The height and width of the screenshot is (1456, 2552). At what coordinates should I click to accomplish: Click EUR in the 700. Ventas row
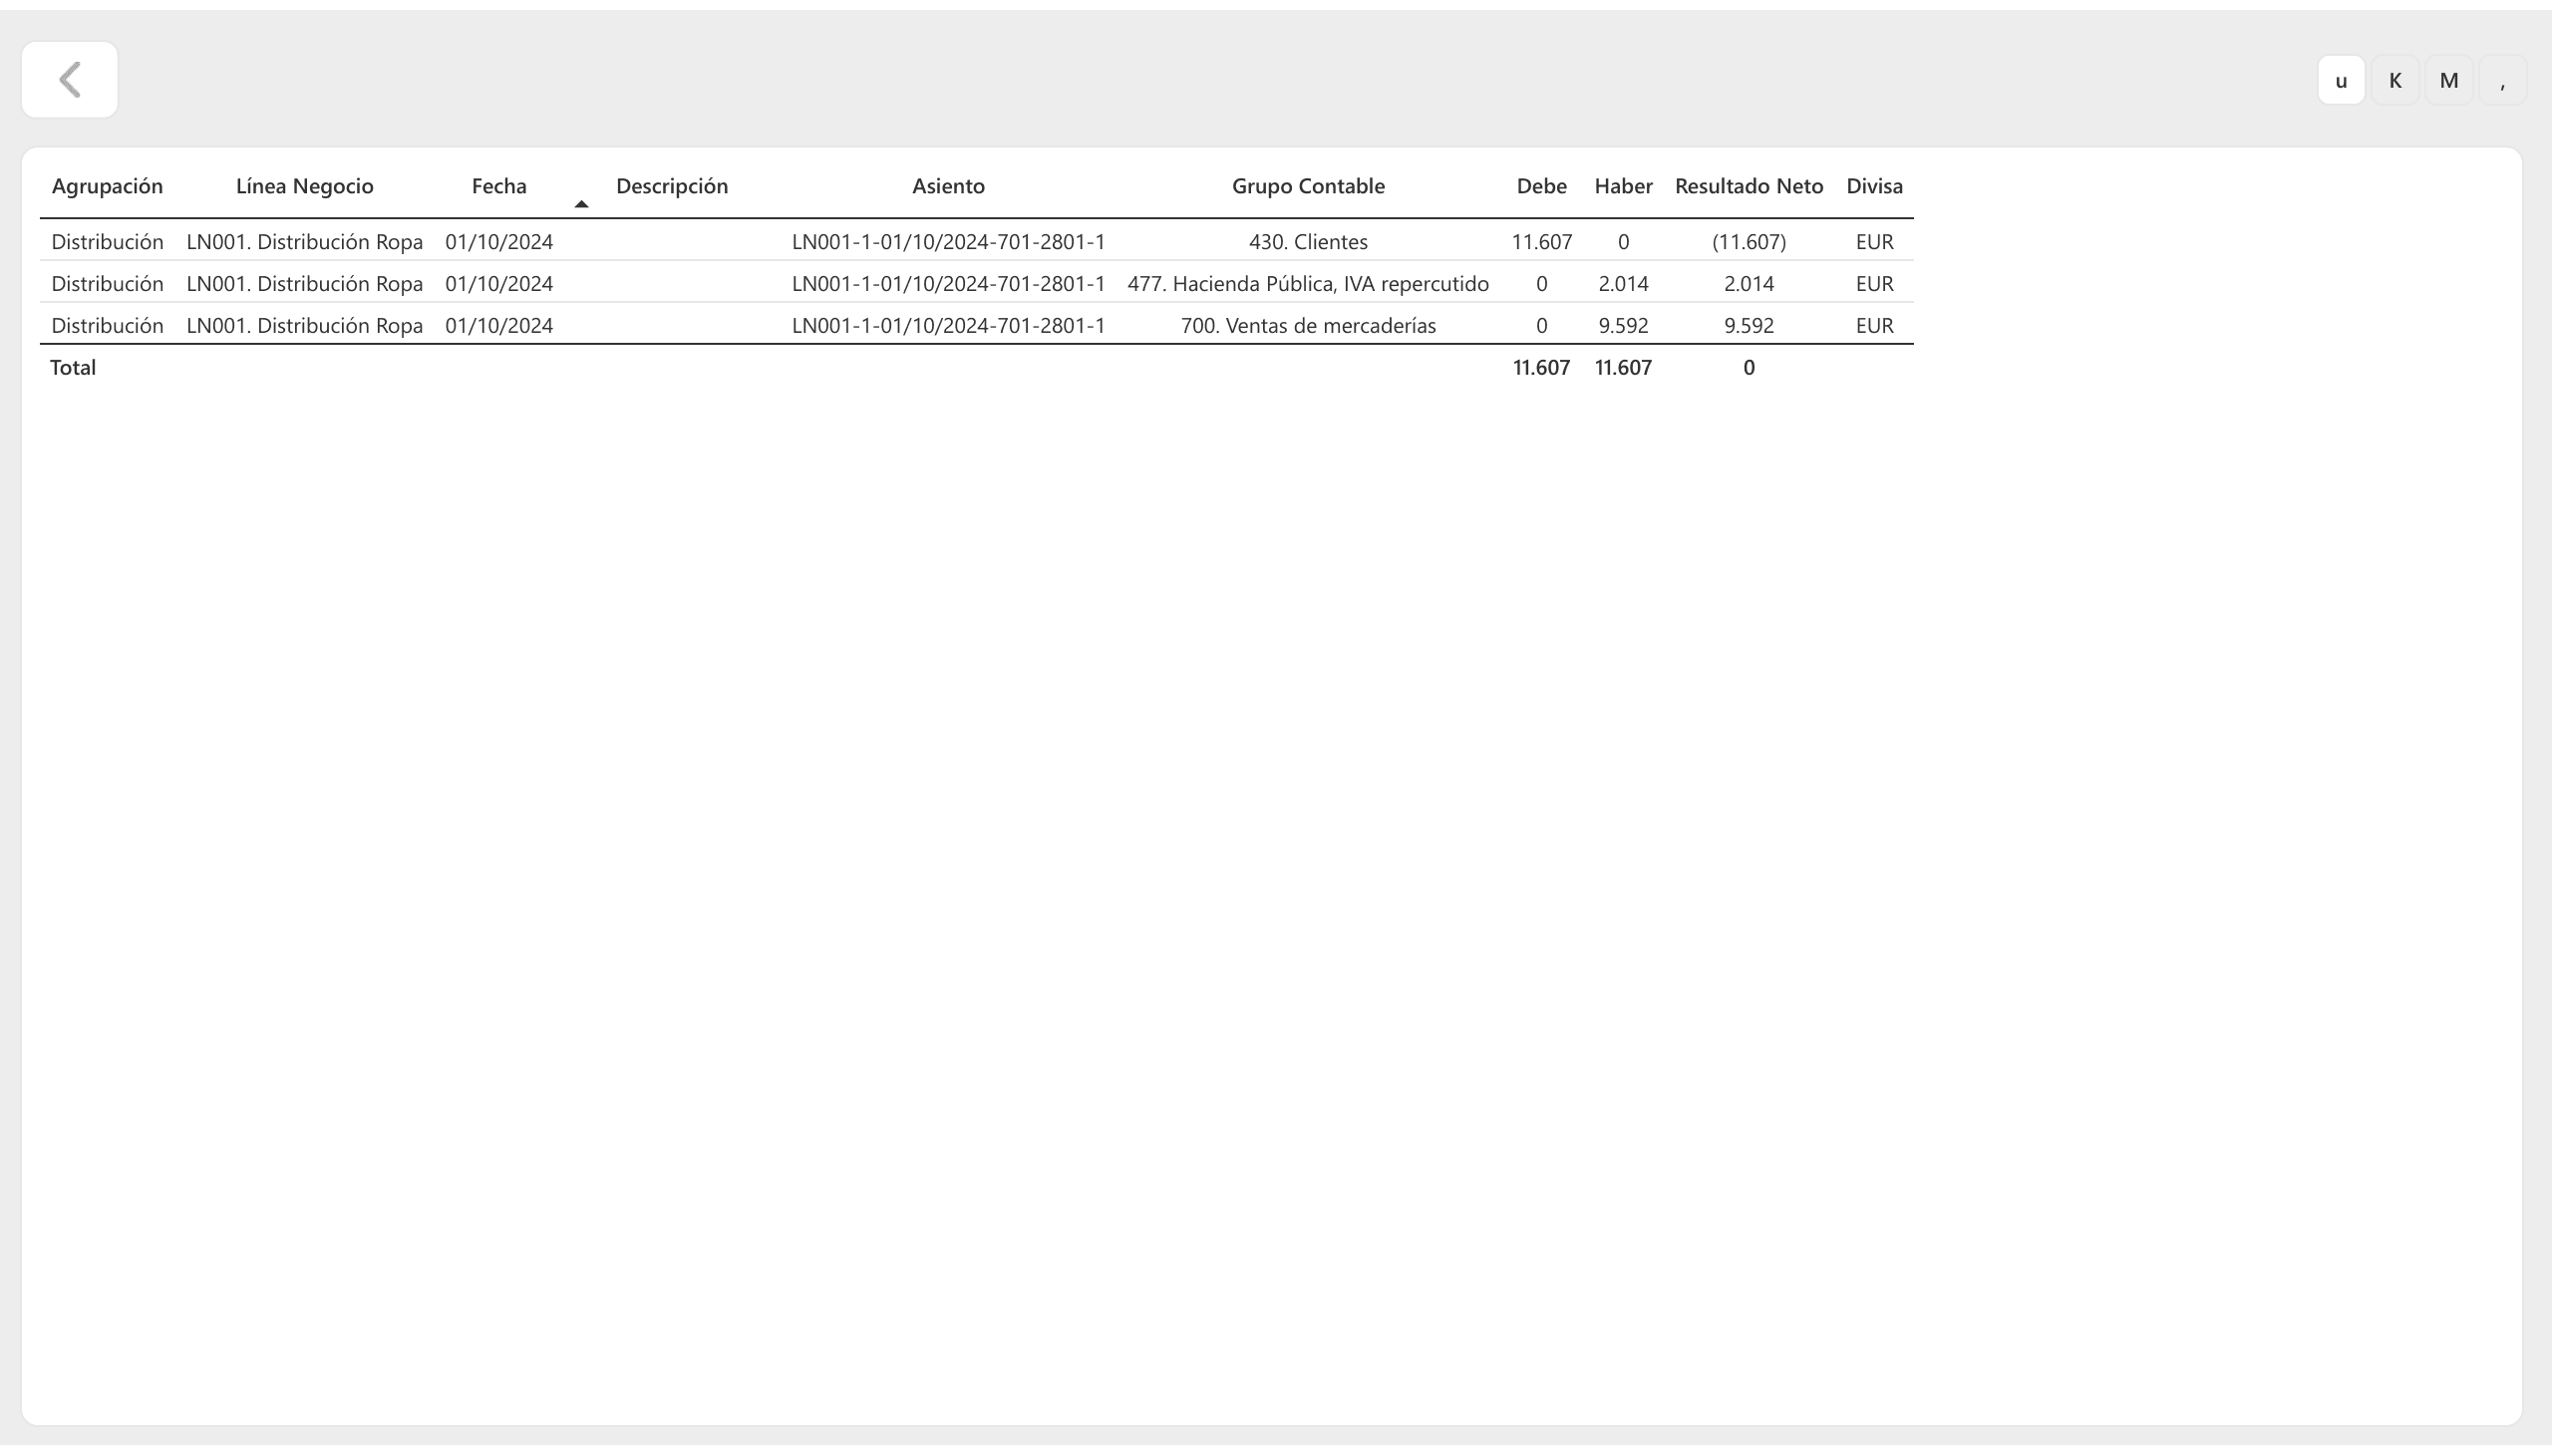tap(1874, 326)
